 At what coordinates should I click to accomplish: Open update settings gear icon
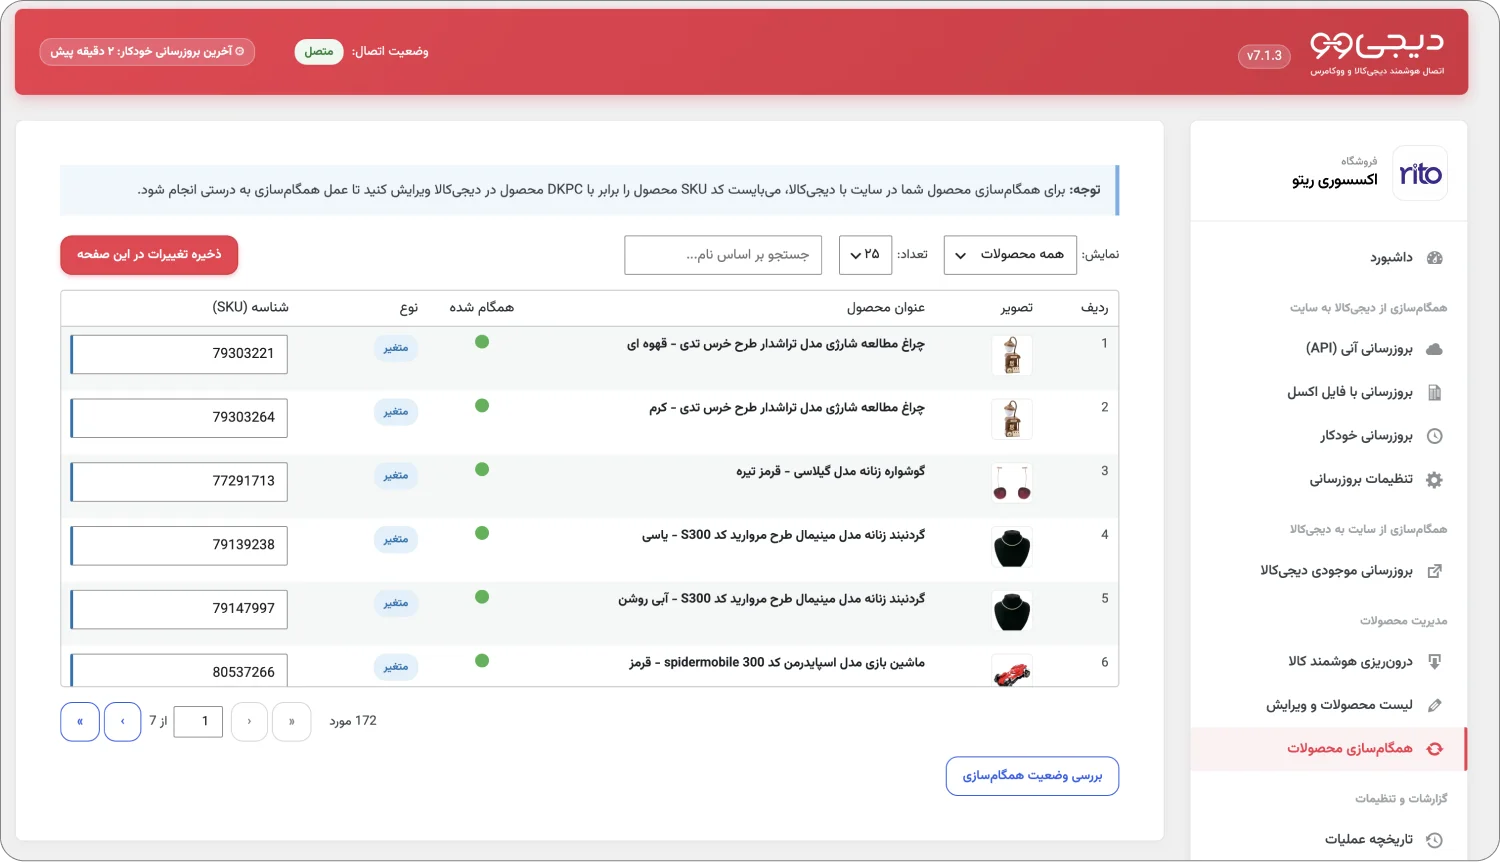click(x=1434, y=480)
